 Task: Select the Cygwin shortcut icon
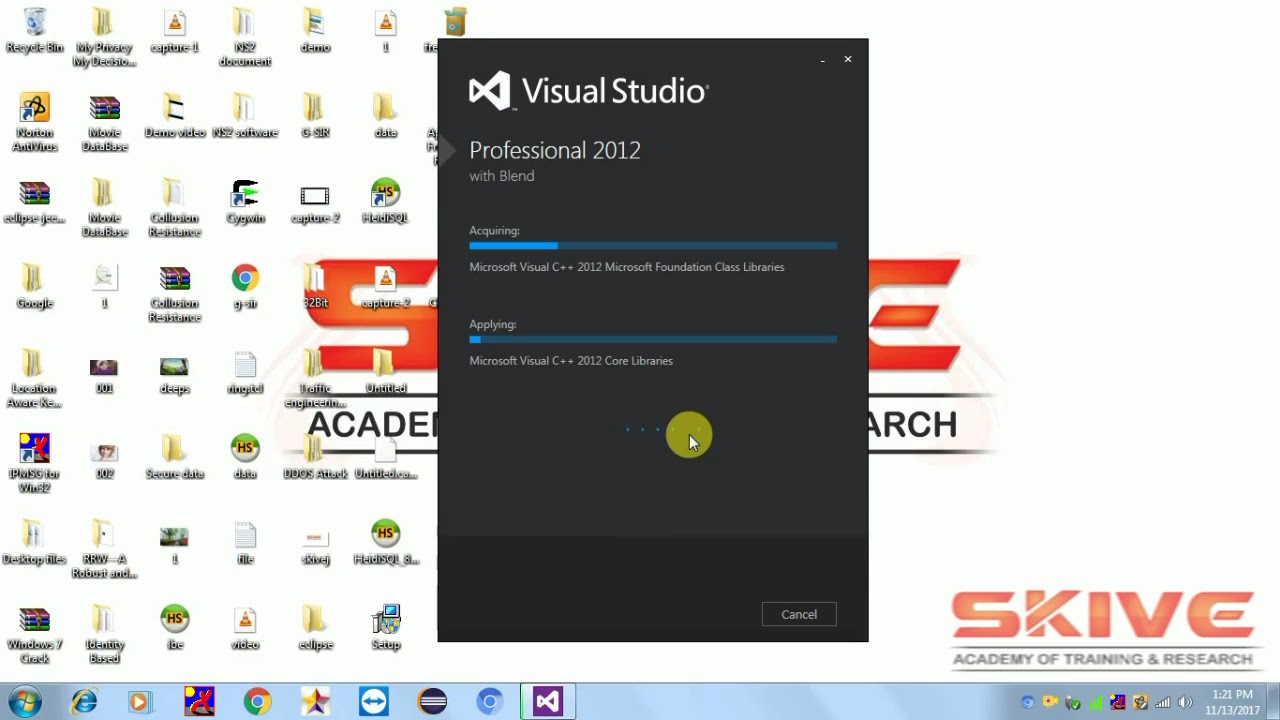tap(245, 202)
